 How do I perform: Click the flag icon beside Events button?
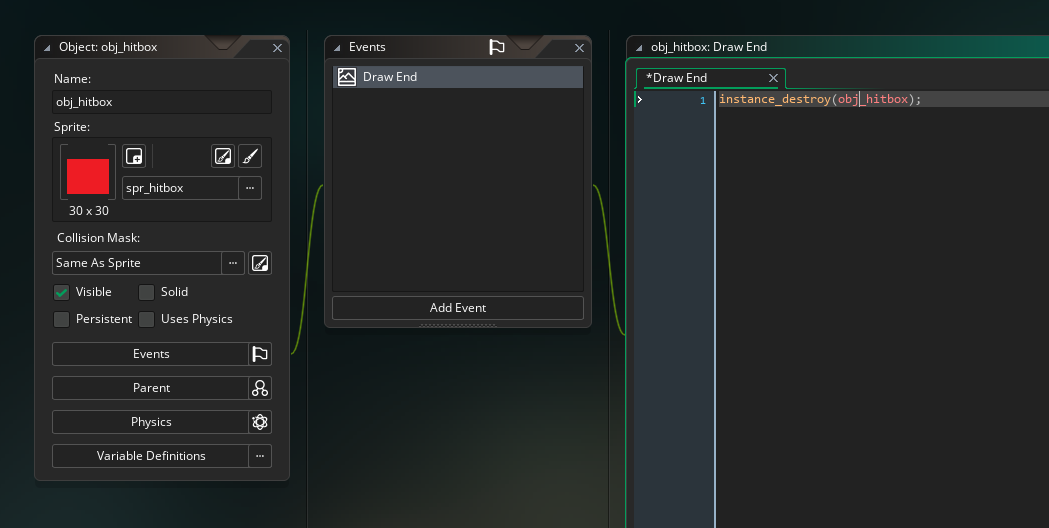(x=260, y=354)
